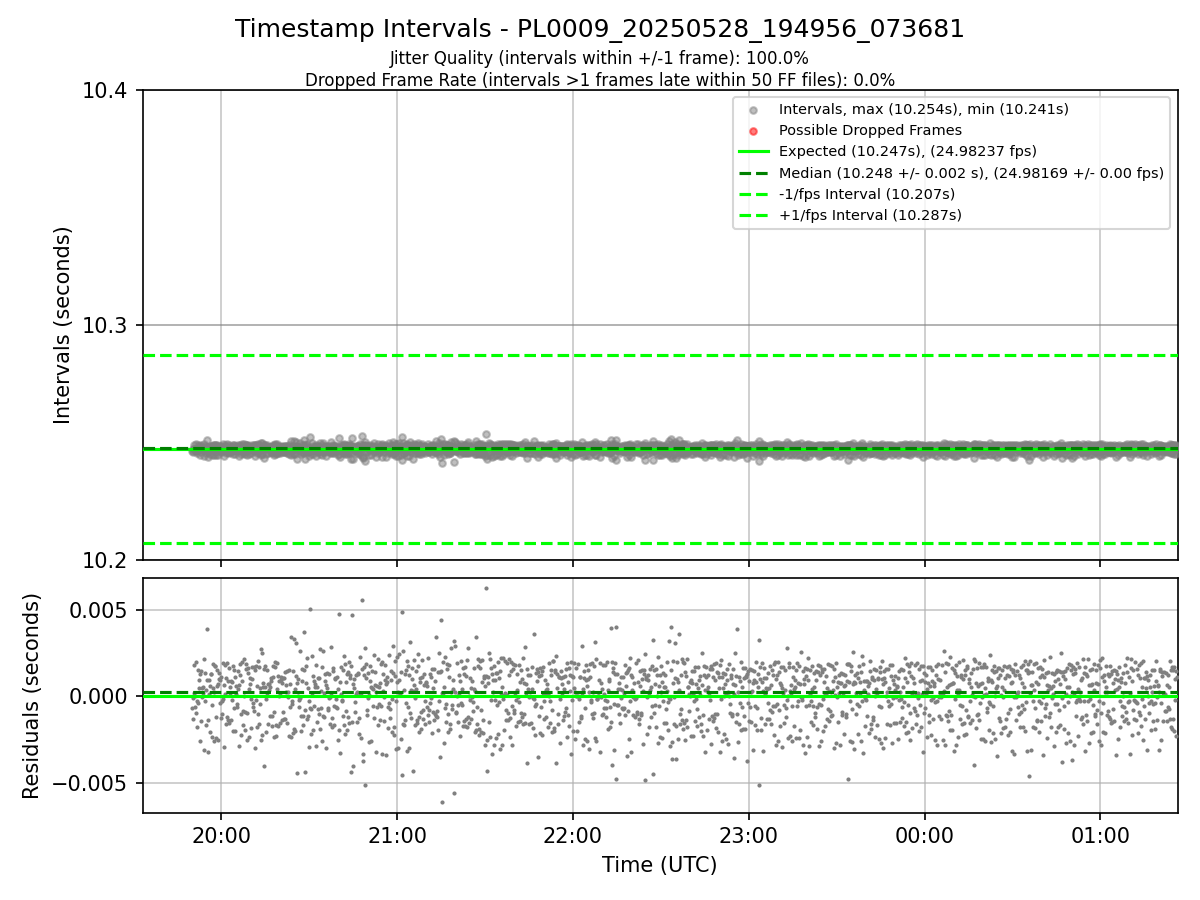Click legend entry '-1/fps Interval (10.207s)'
The width and height of the screenshot is (1200, 900).
pyautogui.click(x=867, y=194)
